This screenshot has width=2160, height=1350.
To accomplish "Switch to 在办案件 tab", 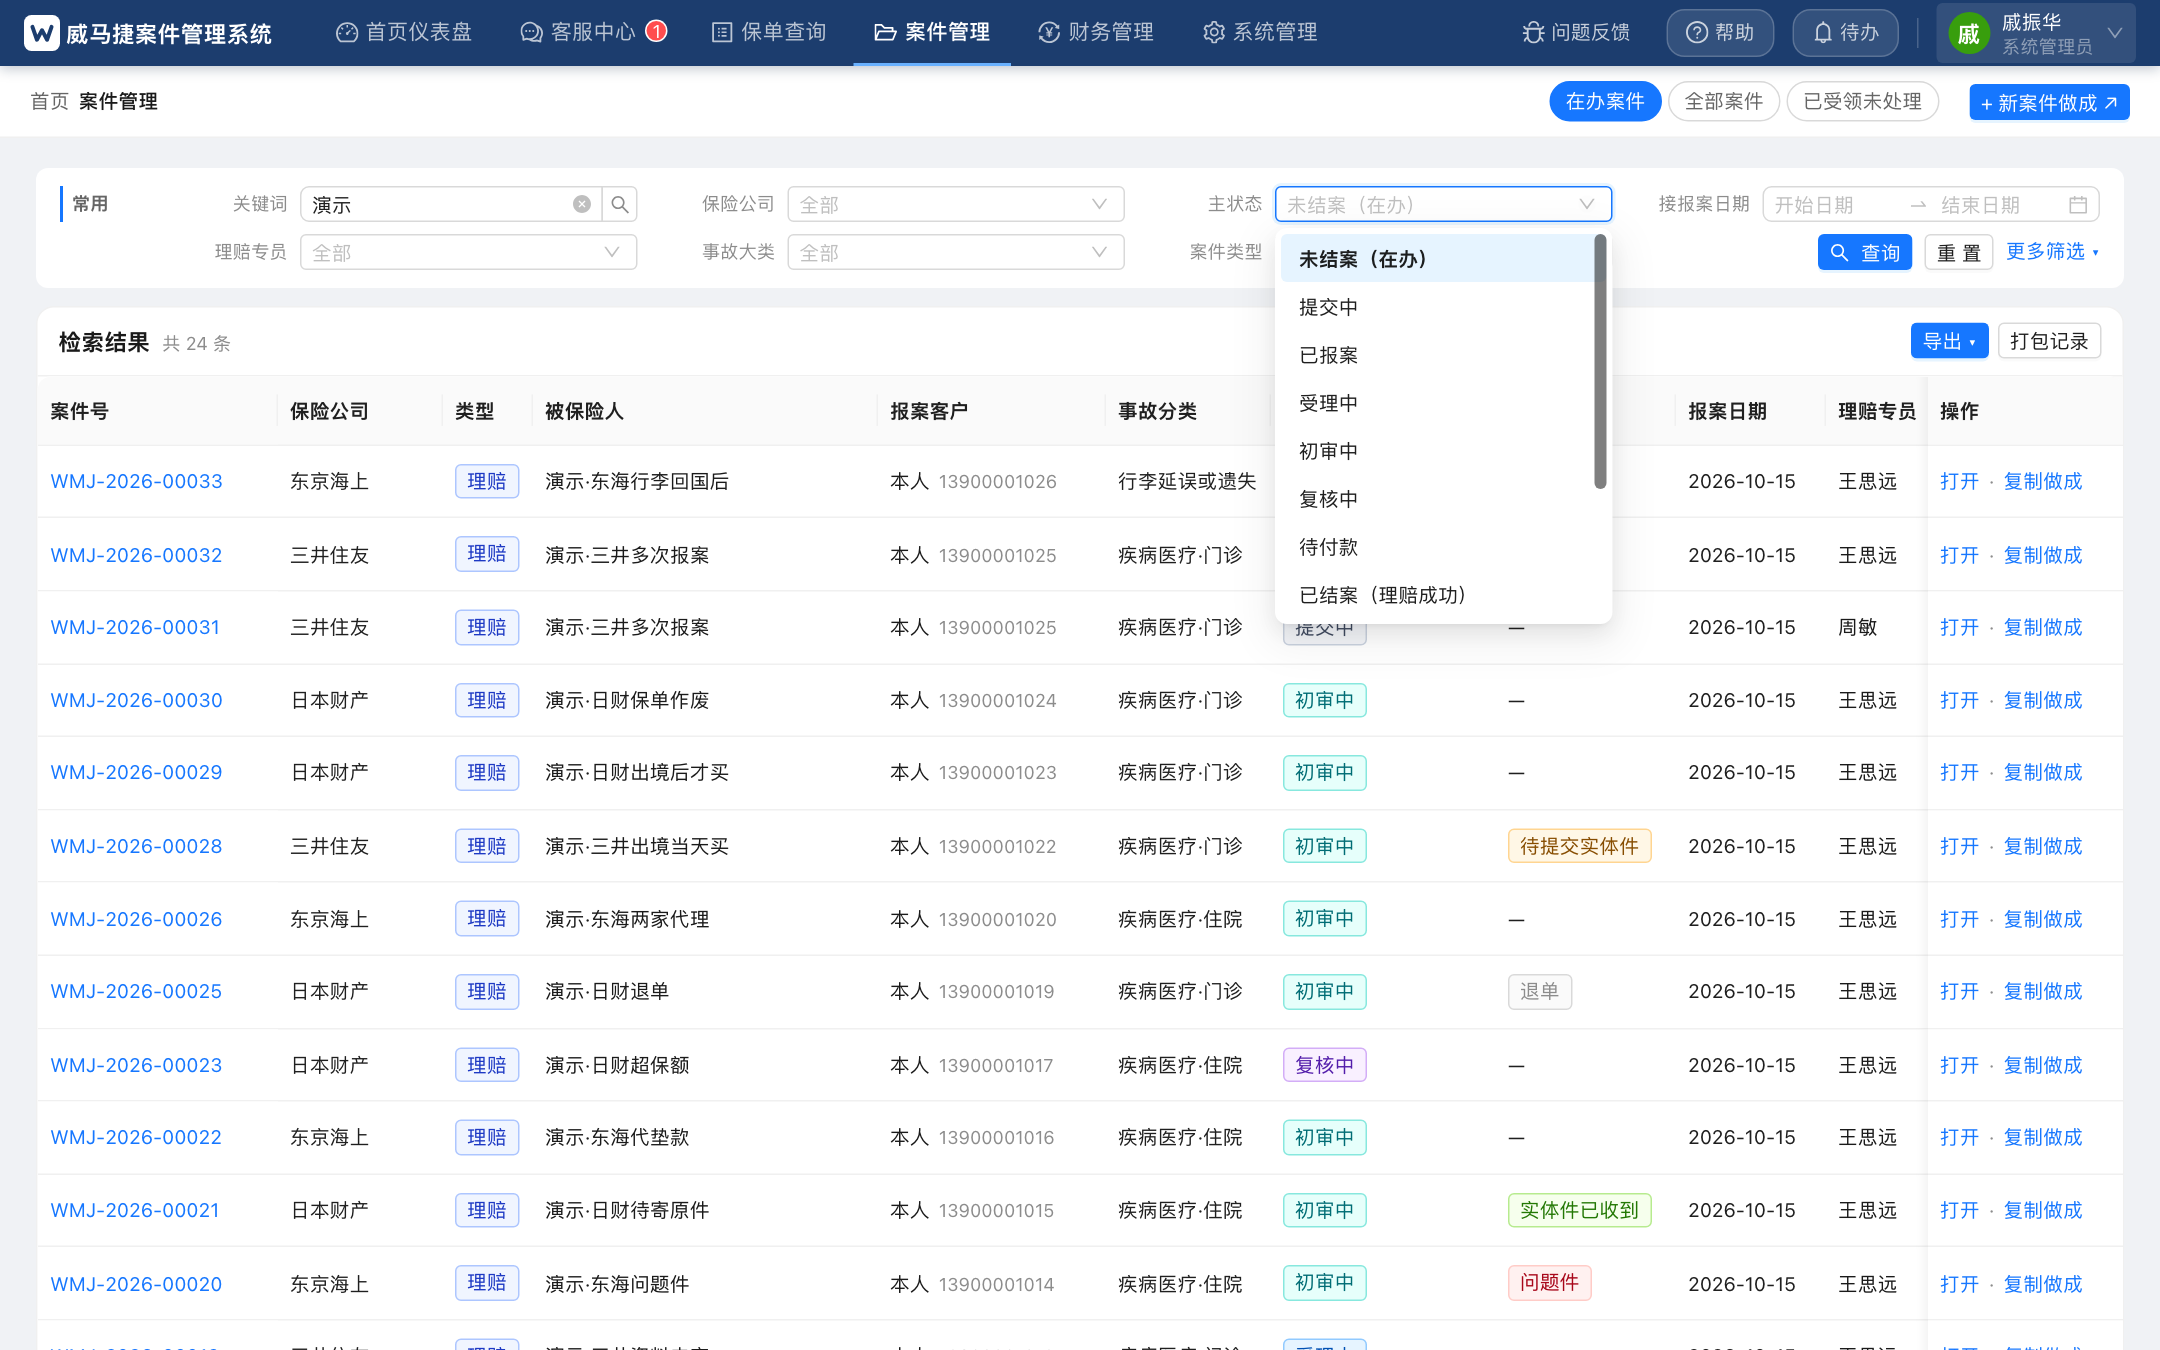I will [x=1605, y=101].
